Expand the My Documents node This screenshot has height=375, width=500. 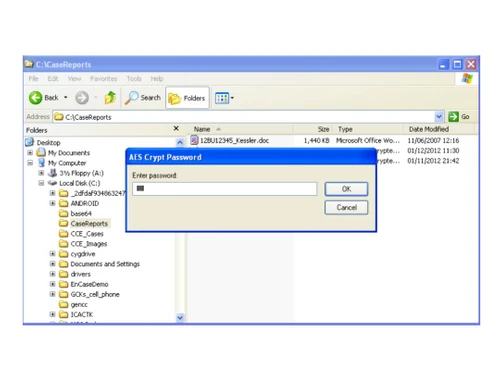(x=30, y=153)
